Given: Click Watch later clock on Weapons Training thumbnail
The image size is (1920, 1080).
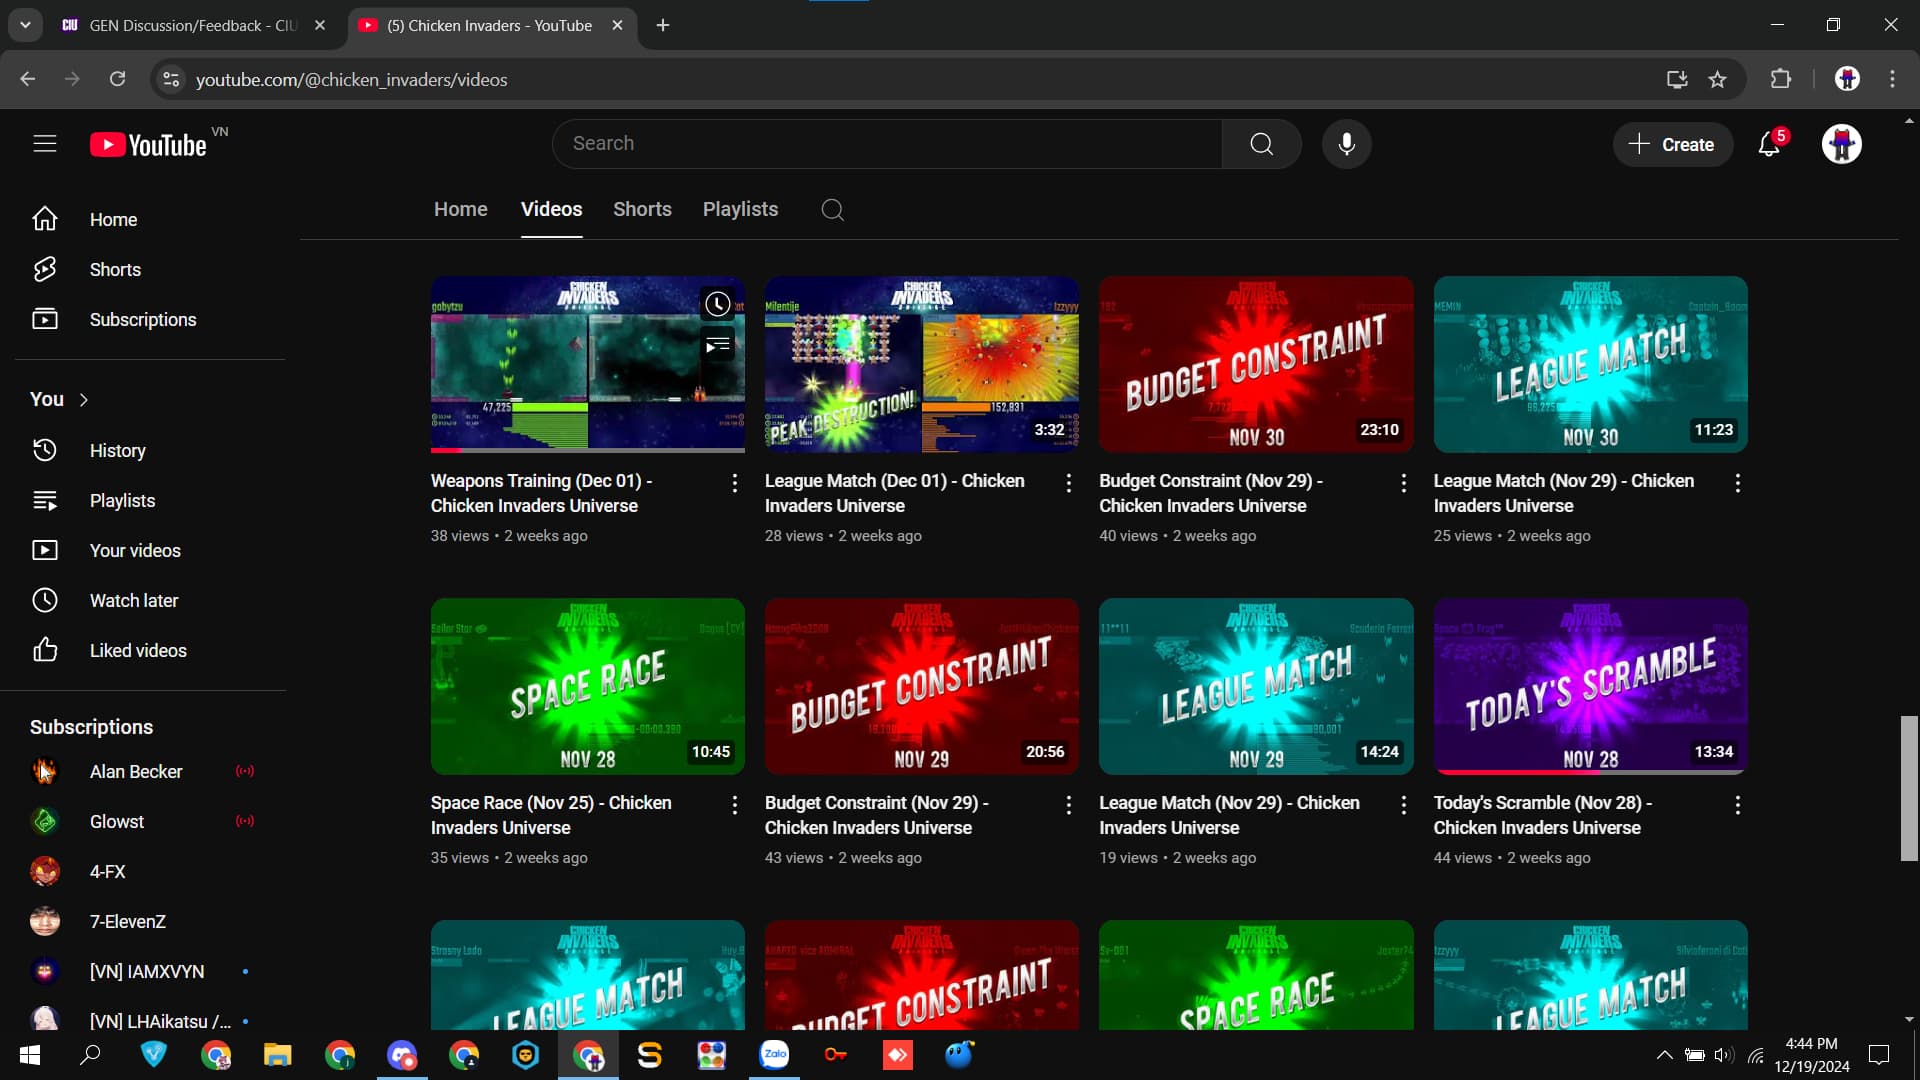Looking at the screenshot, I should tap(717, 304).
